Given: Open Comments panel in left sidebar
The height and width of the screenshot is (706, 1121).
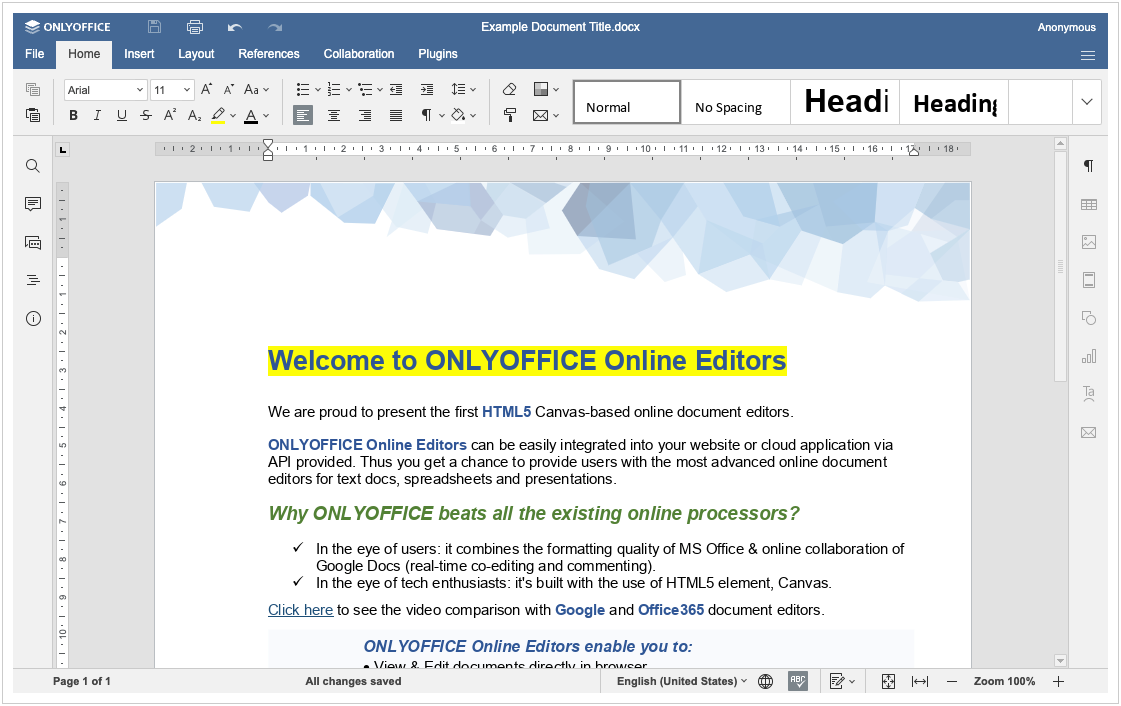Looking at the screenshot, I should 33,204.
